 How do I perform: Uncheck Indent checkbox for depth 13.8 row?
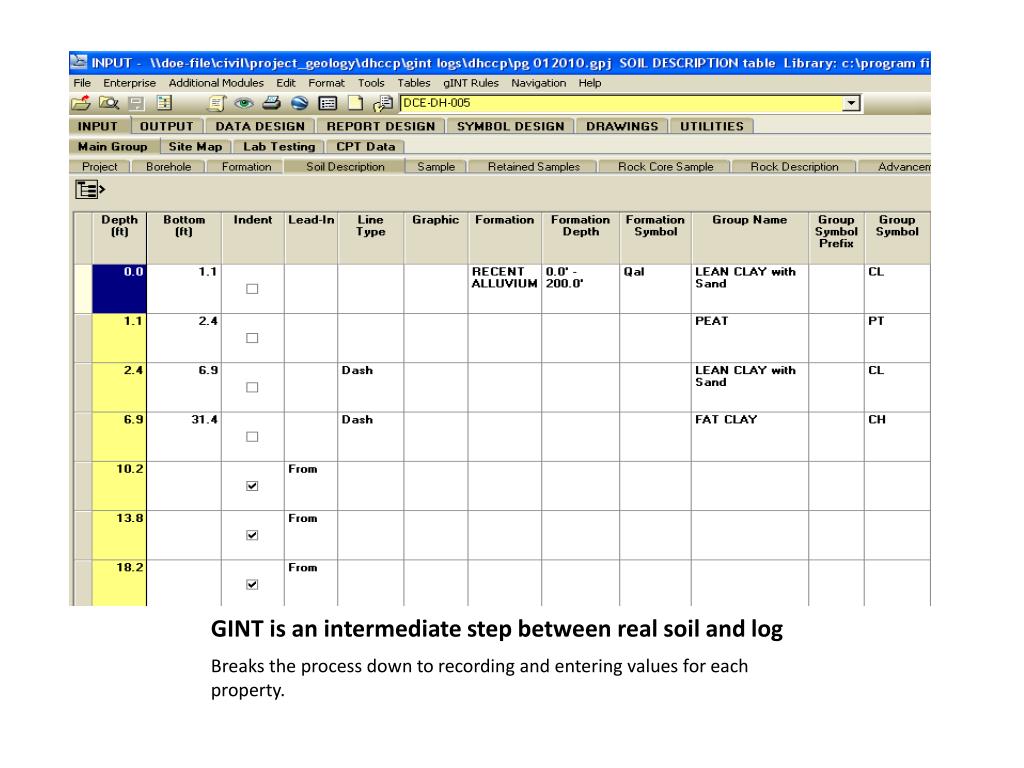pos(252,535)
